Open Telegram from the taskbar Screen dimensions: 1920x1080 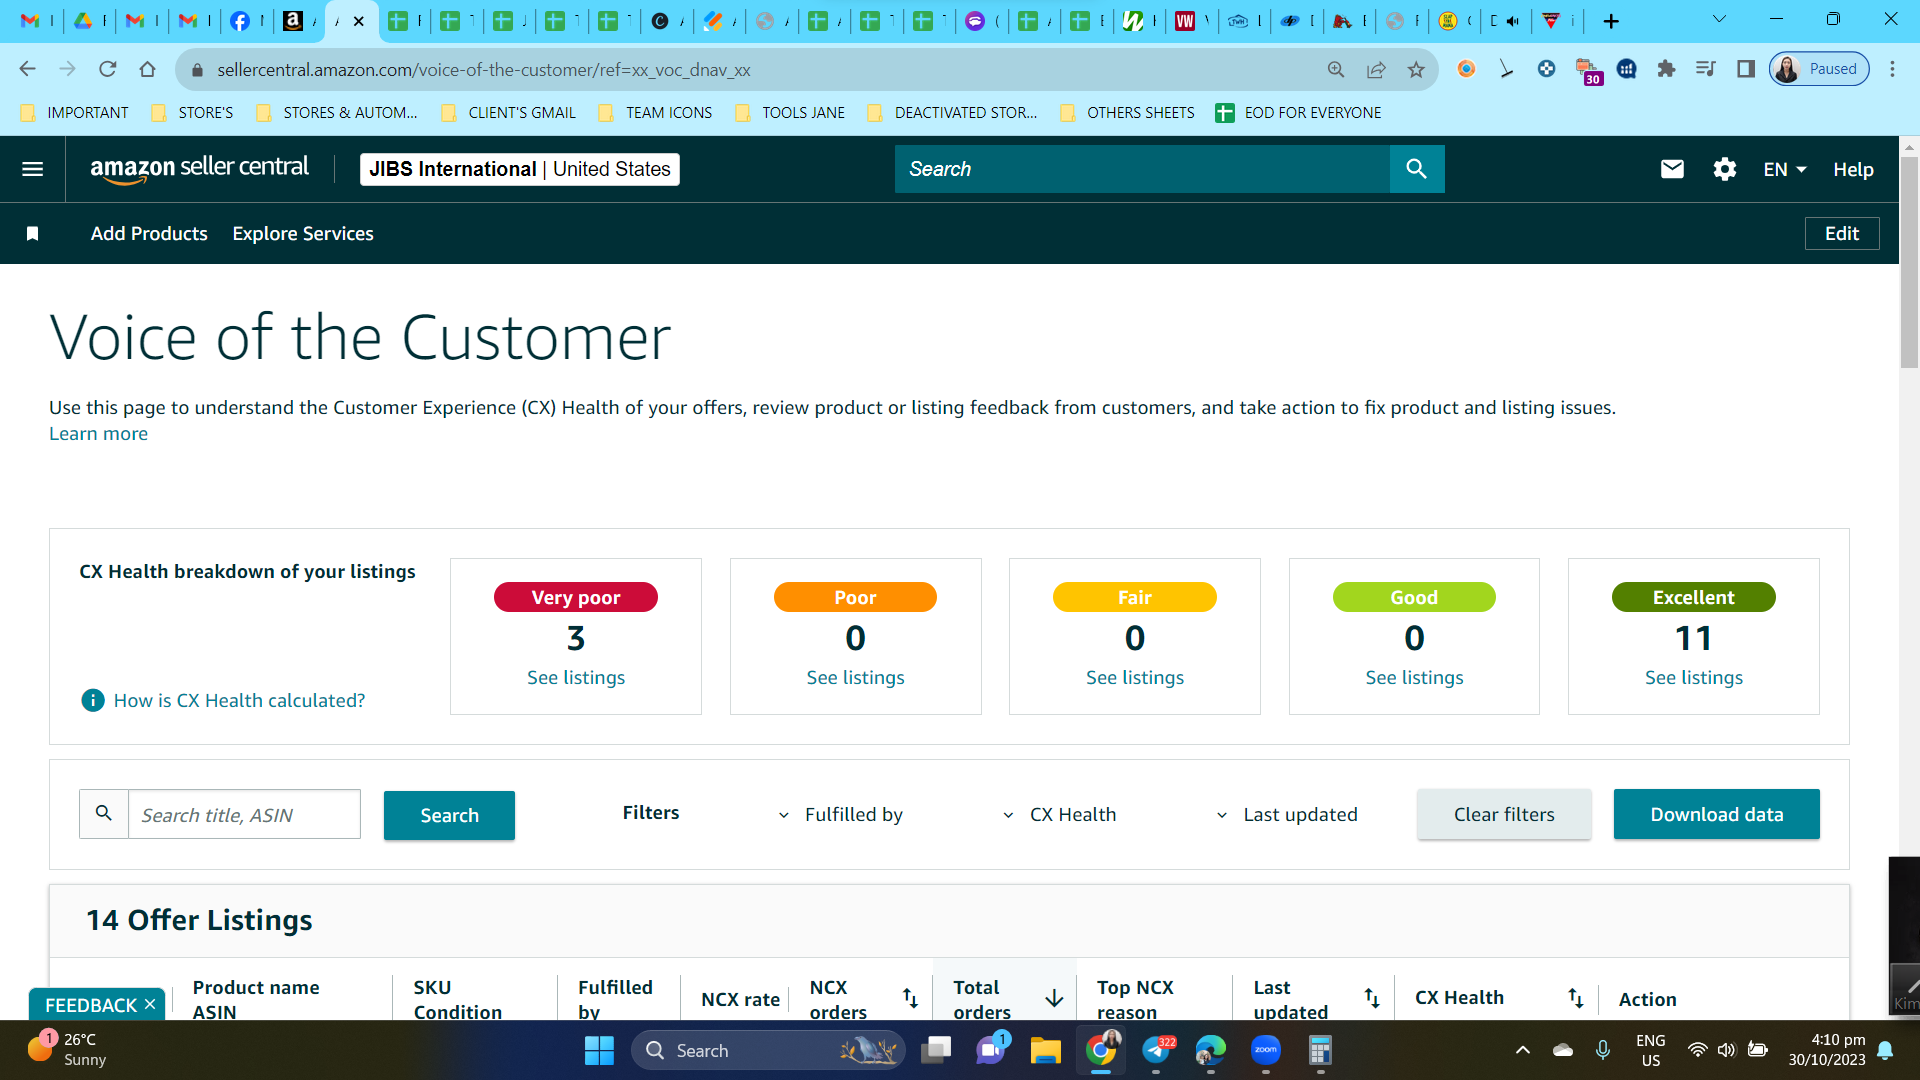point(1156,1050)
